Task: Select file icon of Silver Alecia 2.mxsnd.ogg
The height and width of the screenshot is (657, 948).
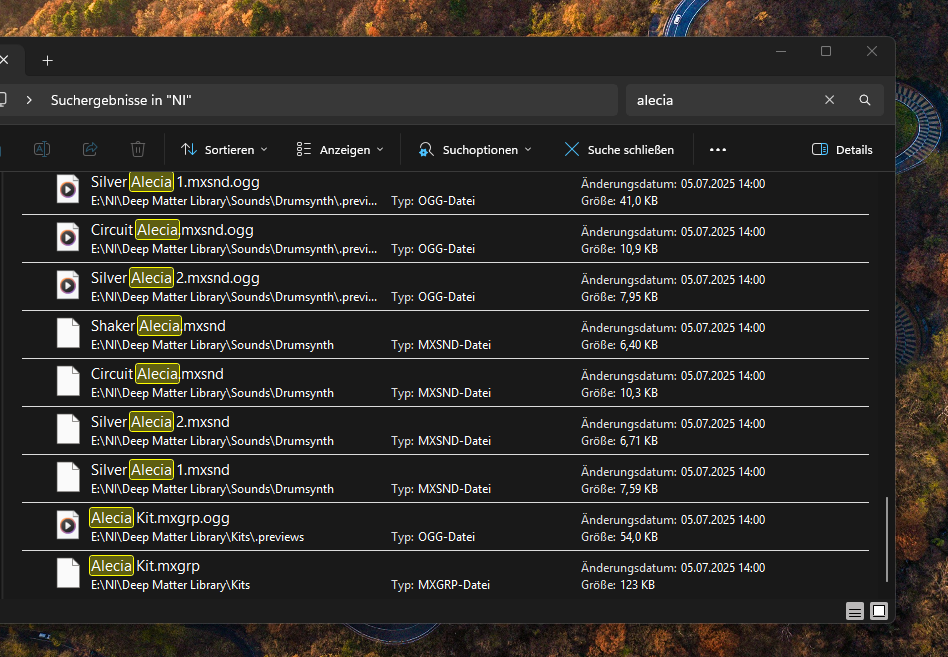Action: (68, 285)
